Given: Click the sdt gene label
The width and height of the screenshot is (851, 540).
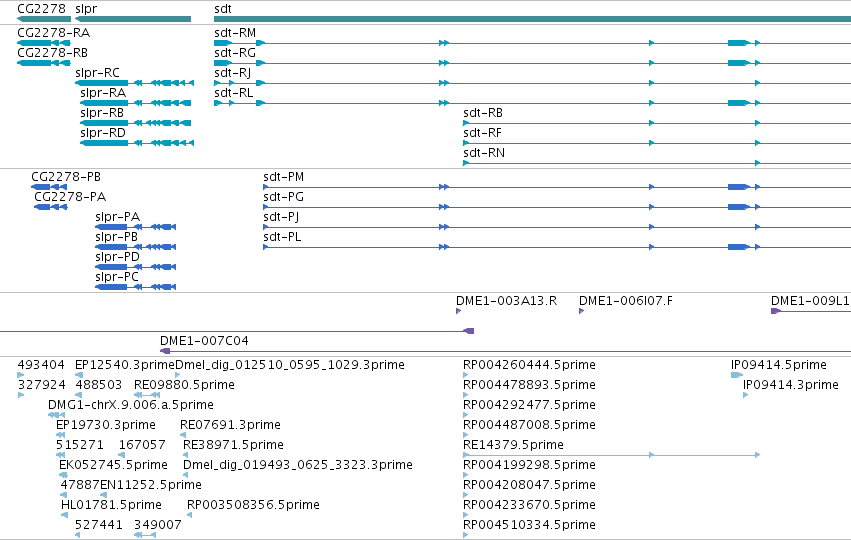Looking at the screenshot, I should (223, 9).
